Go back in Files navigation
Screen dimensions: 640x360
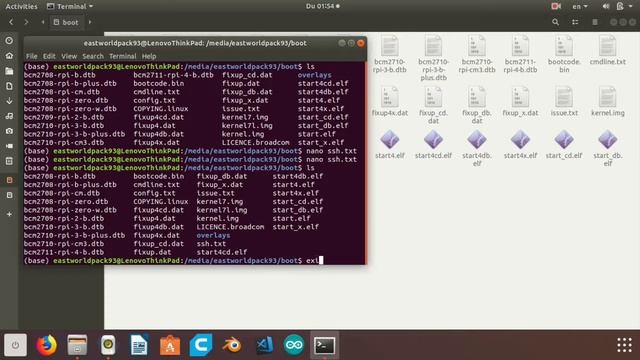(11, 22)
